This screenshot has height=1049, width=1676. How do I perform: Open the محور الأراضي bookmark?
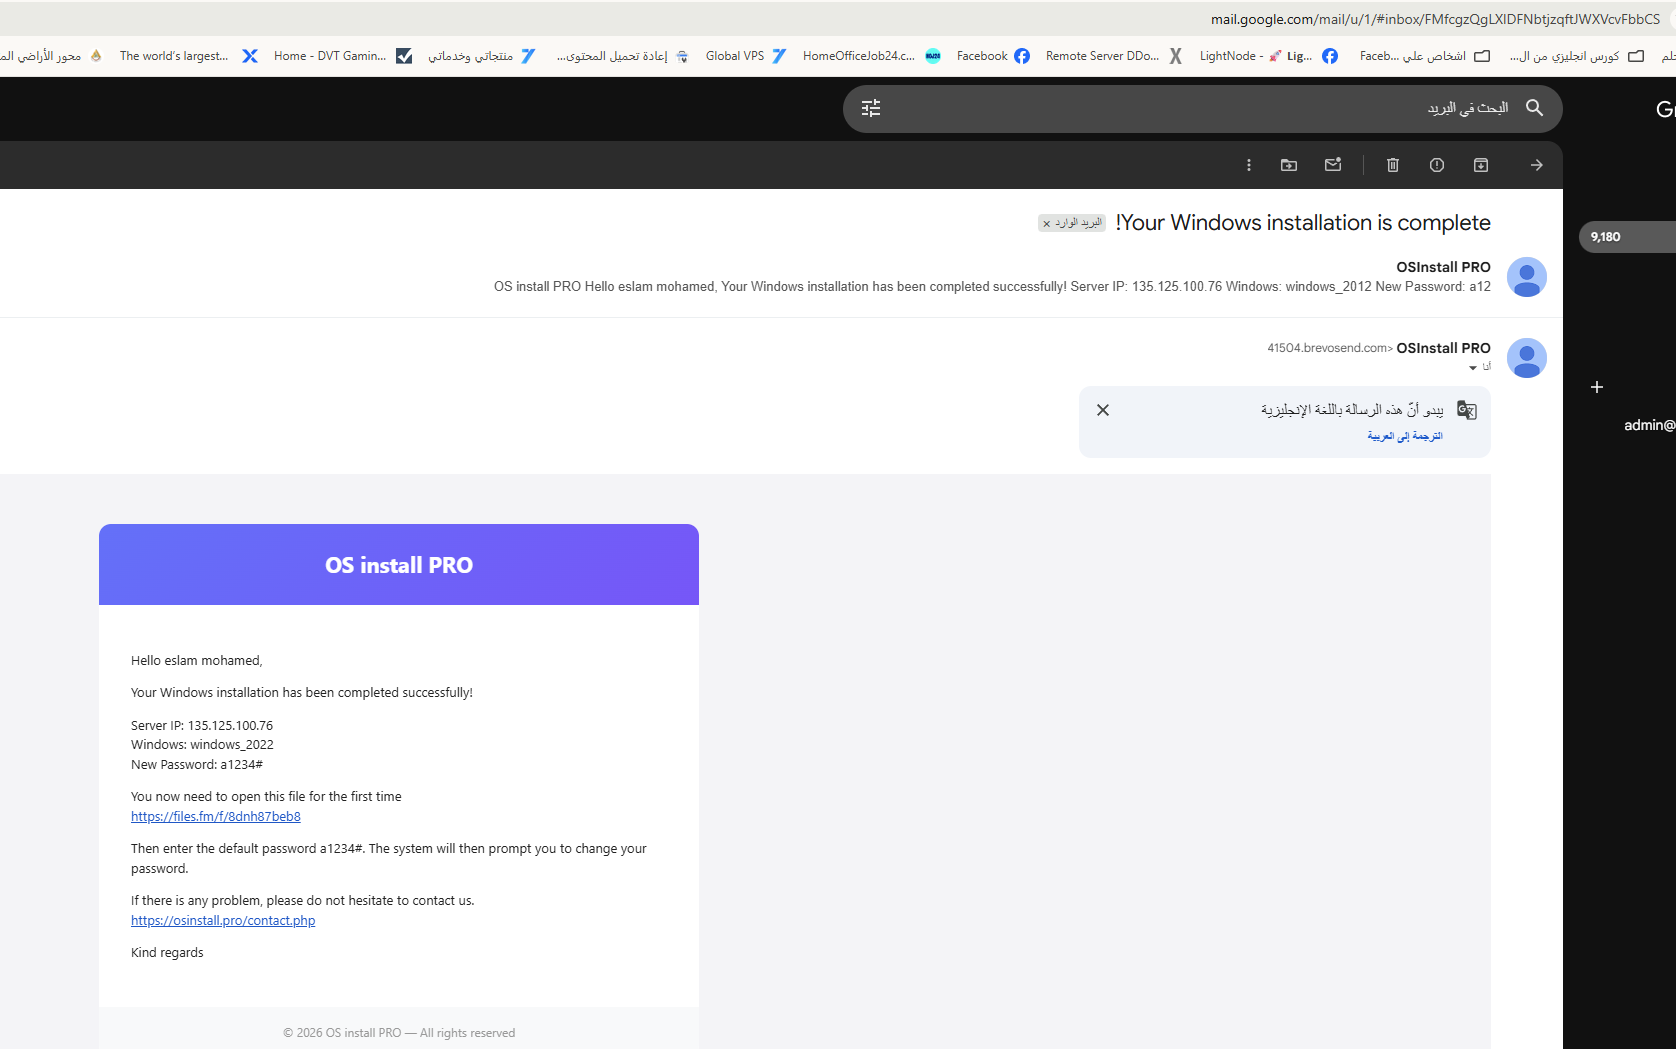(x=50, y=56)
